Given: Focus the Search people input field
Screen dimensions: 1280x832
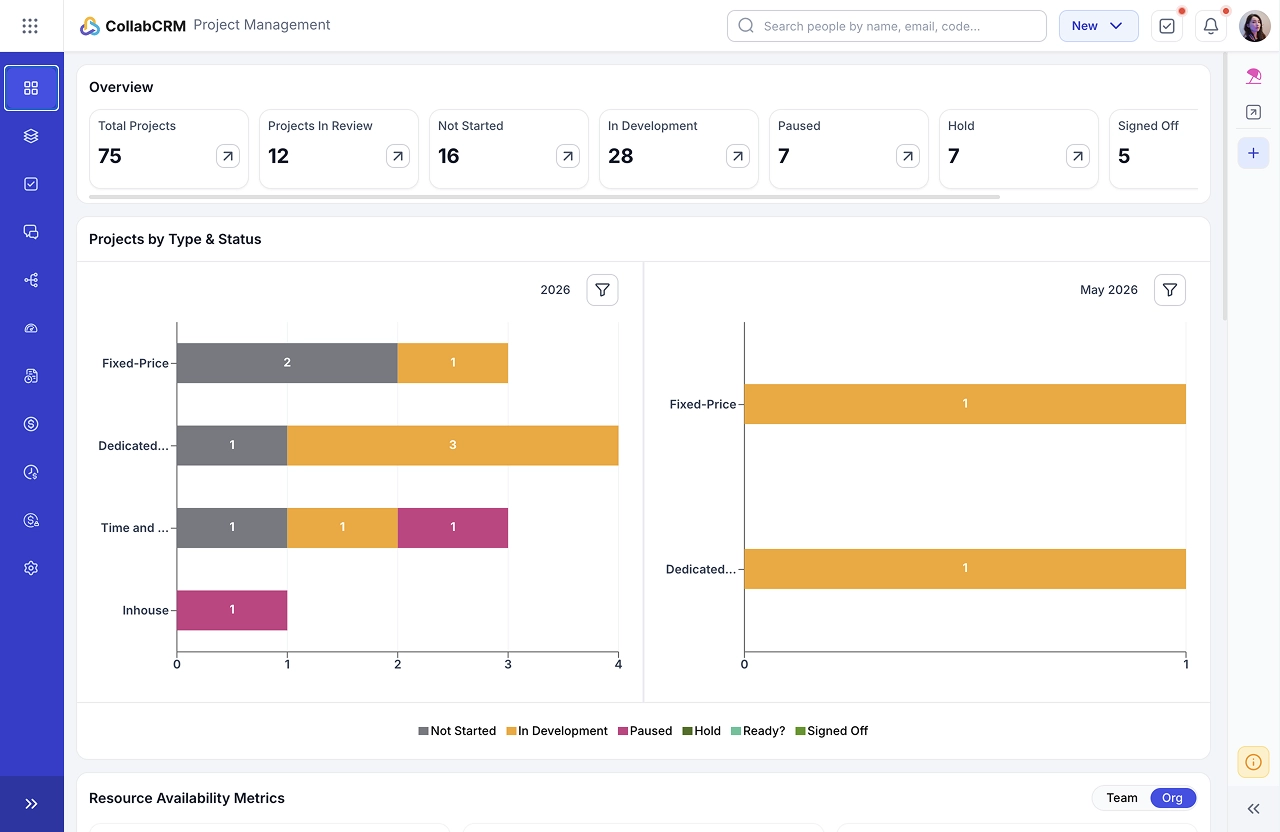Looking at the screenshot, I should point(887,26).
